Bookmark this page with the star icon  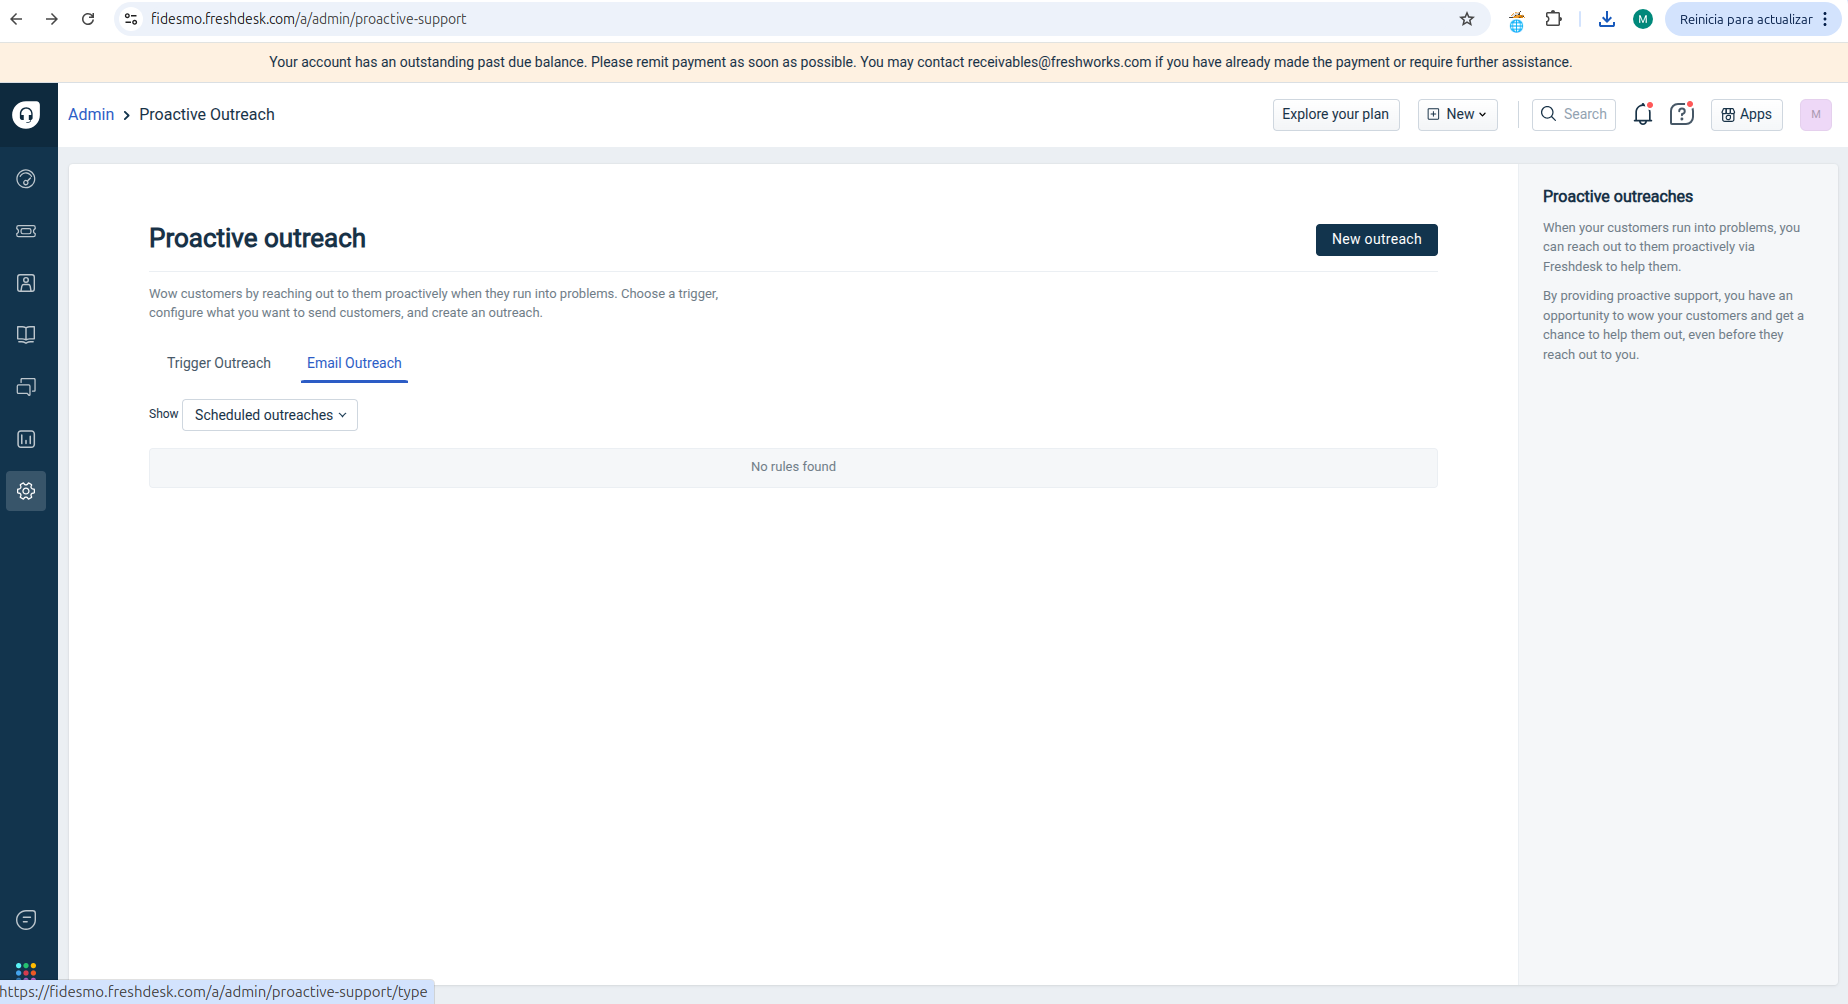1467,19
